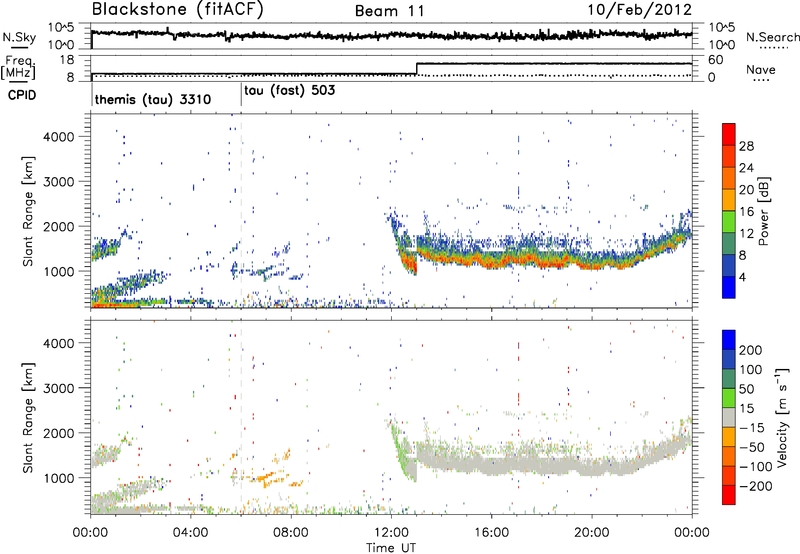Click the power panel 'Slant Range [km]' label

coord(28,211)
